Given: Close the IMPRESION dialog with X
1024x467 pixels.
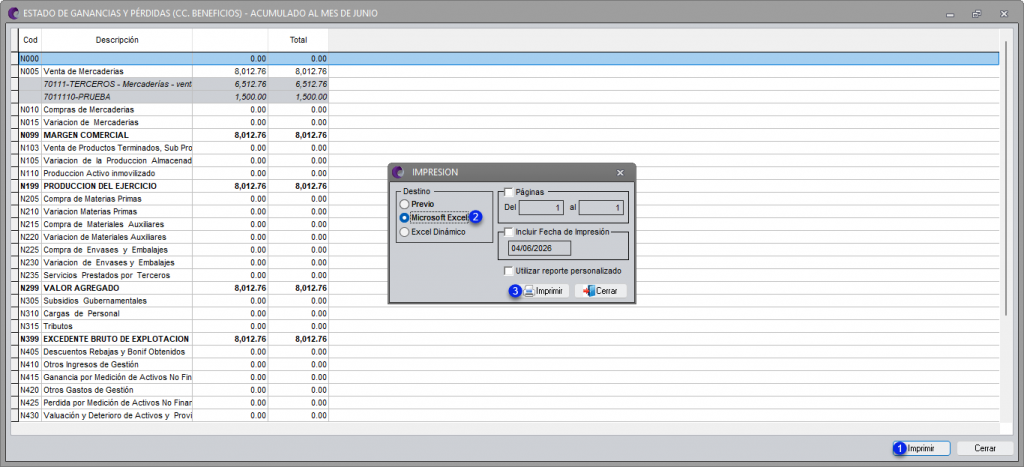Looking at the screenshot, I should pos(620,172).
